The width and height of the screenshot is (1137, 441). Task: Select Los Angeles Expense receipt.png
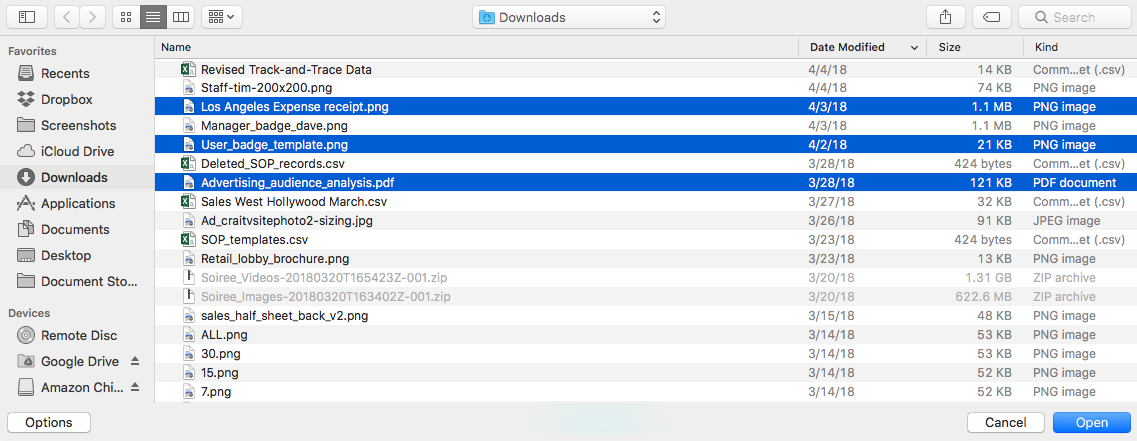645,107
